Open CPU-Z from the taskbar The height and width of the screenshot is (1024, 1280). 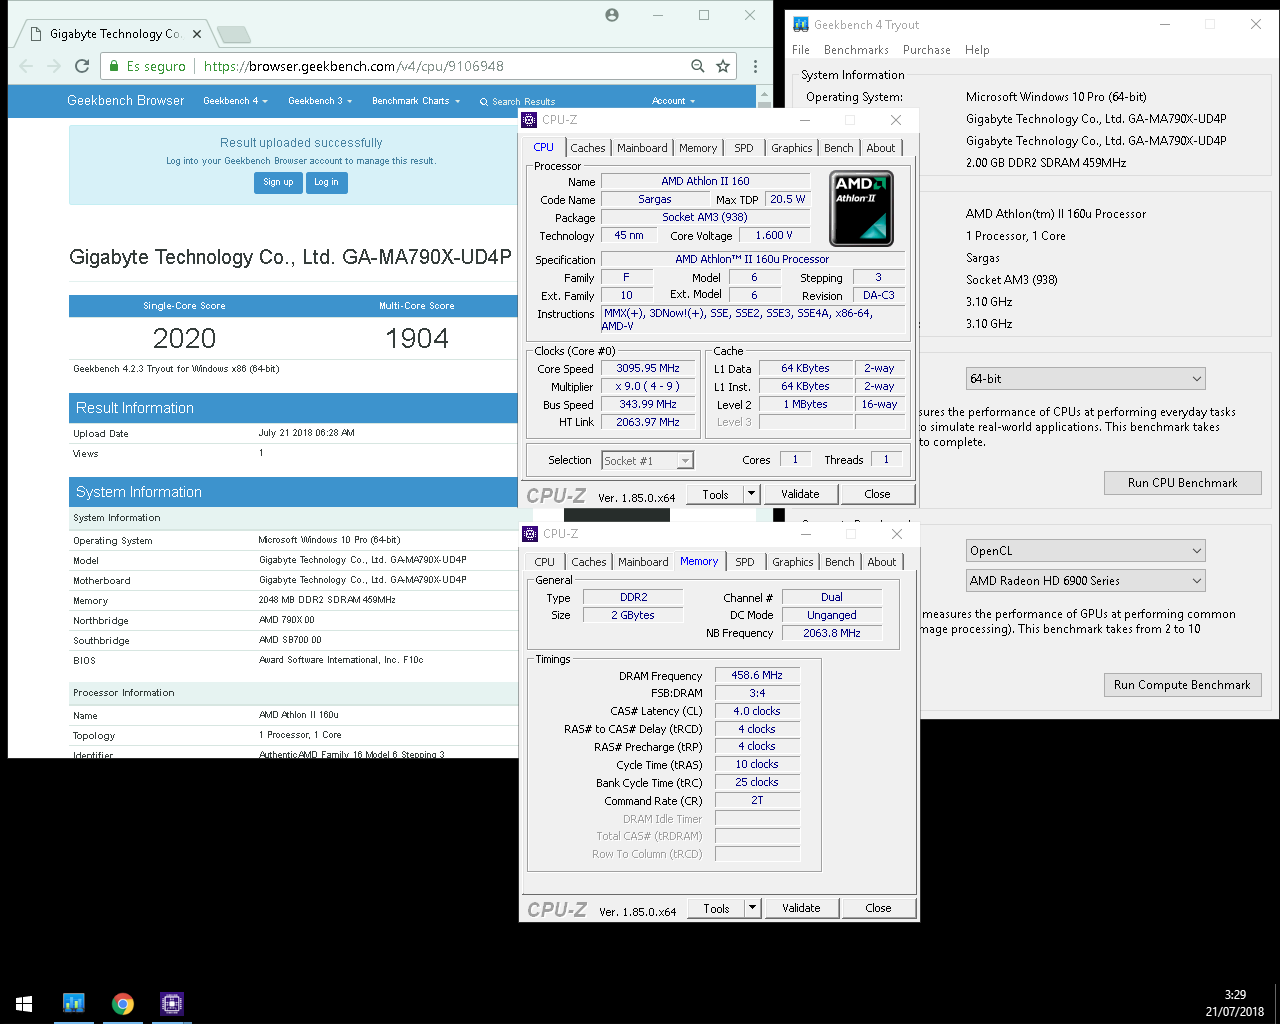click(171, 1004)
